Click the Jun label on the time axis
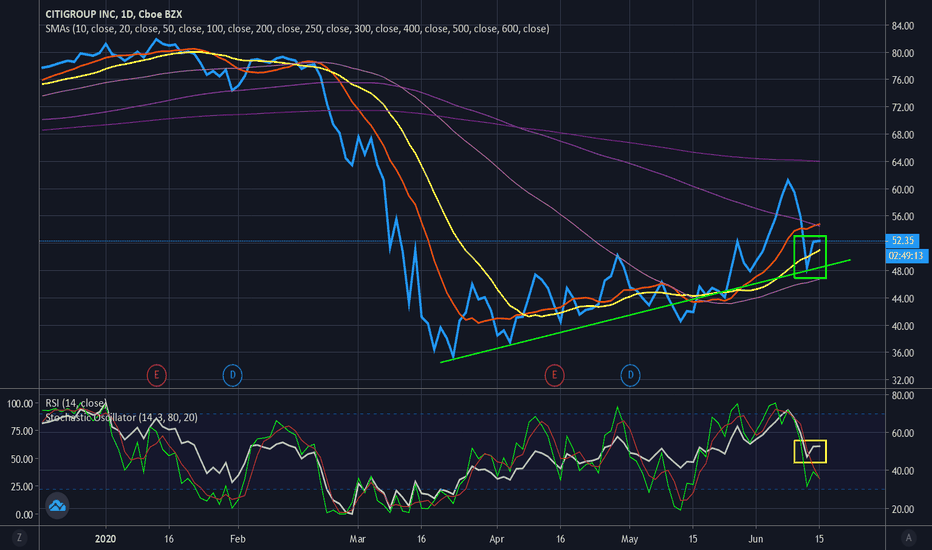Viewport: 932px width, 550px height. click(x=755, y=539)
